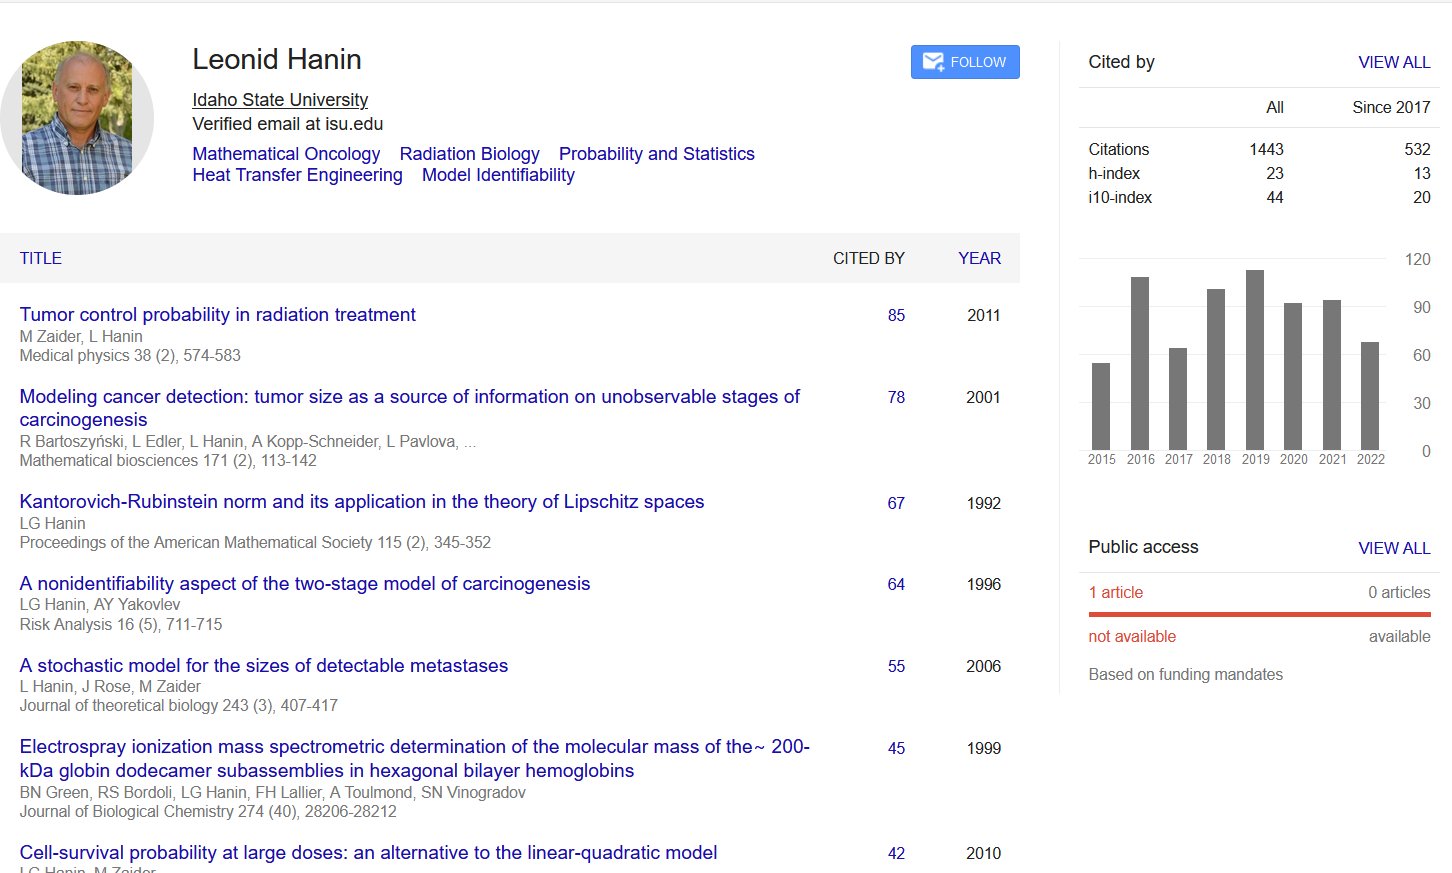Click the i10-index label

click(x=1120, y=197)
